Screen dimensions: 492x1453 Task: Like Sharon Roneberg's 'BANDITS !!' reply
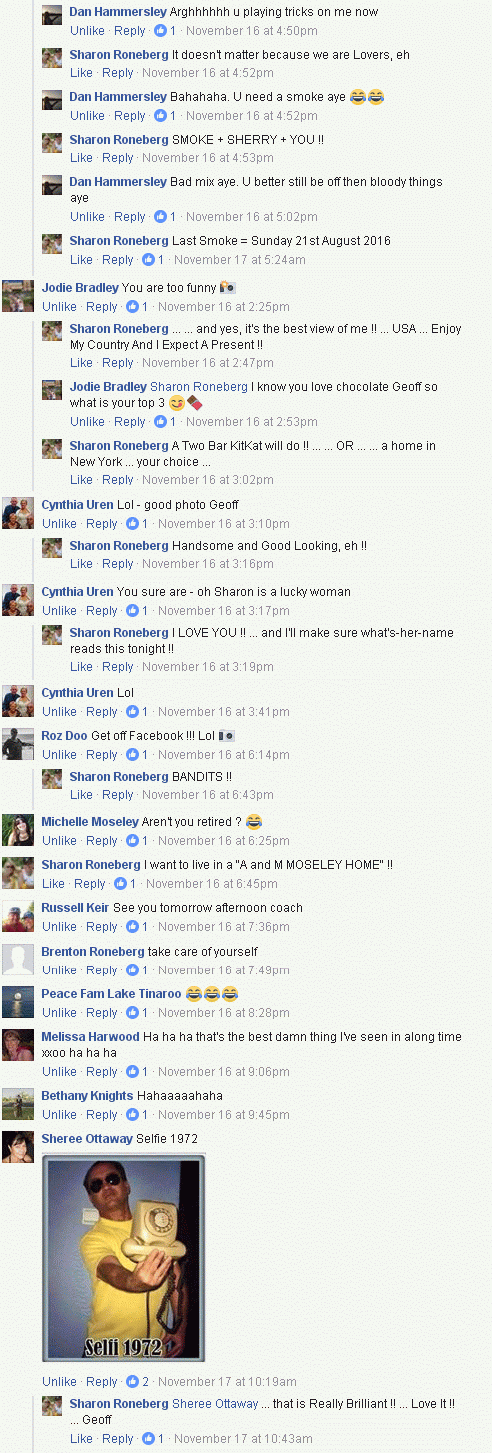[x=81, y=795]
